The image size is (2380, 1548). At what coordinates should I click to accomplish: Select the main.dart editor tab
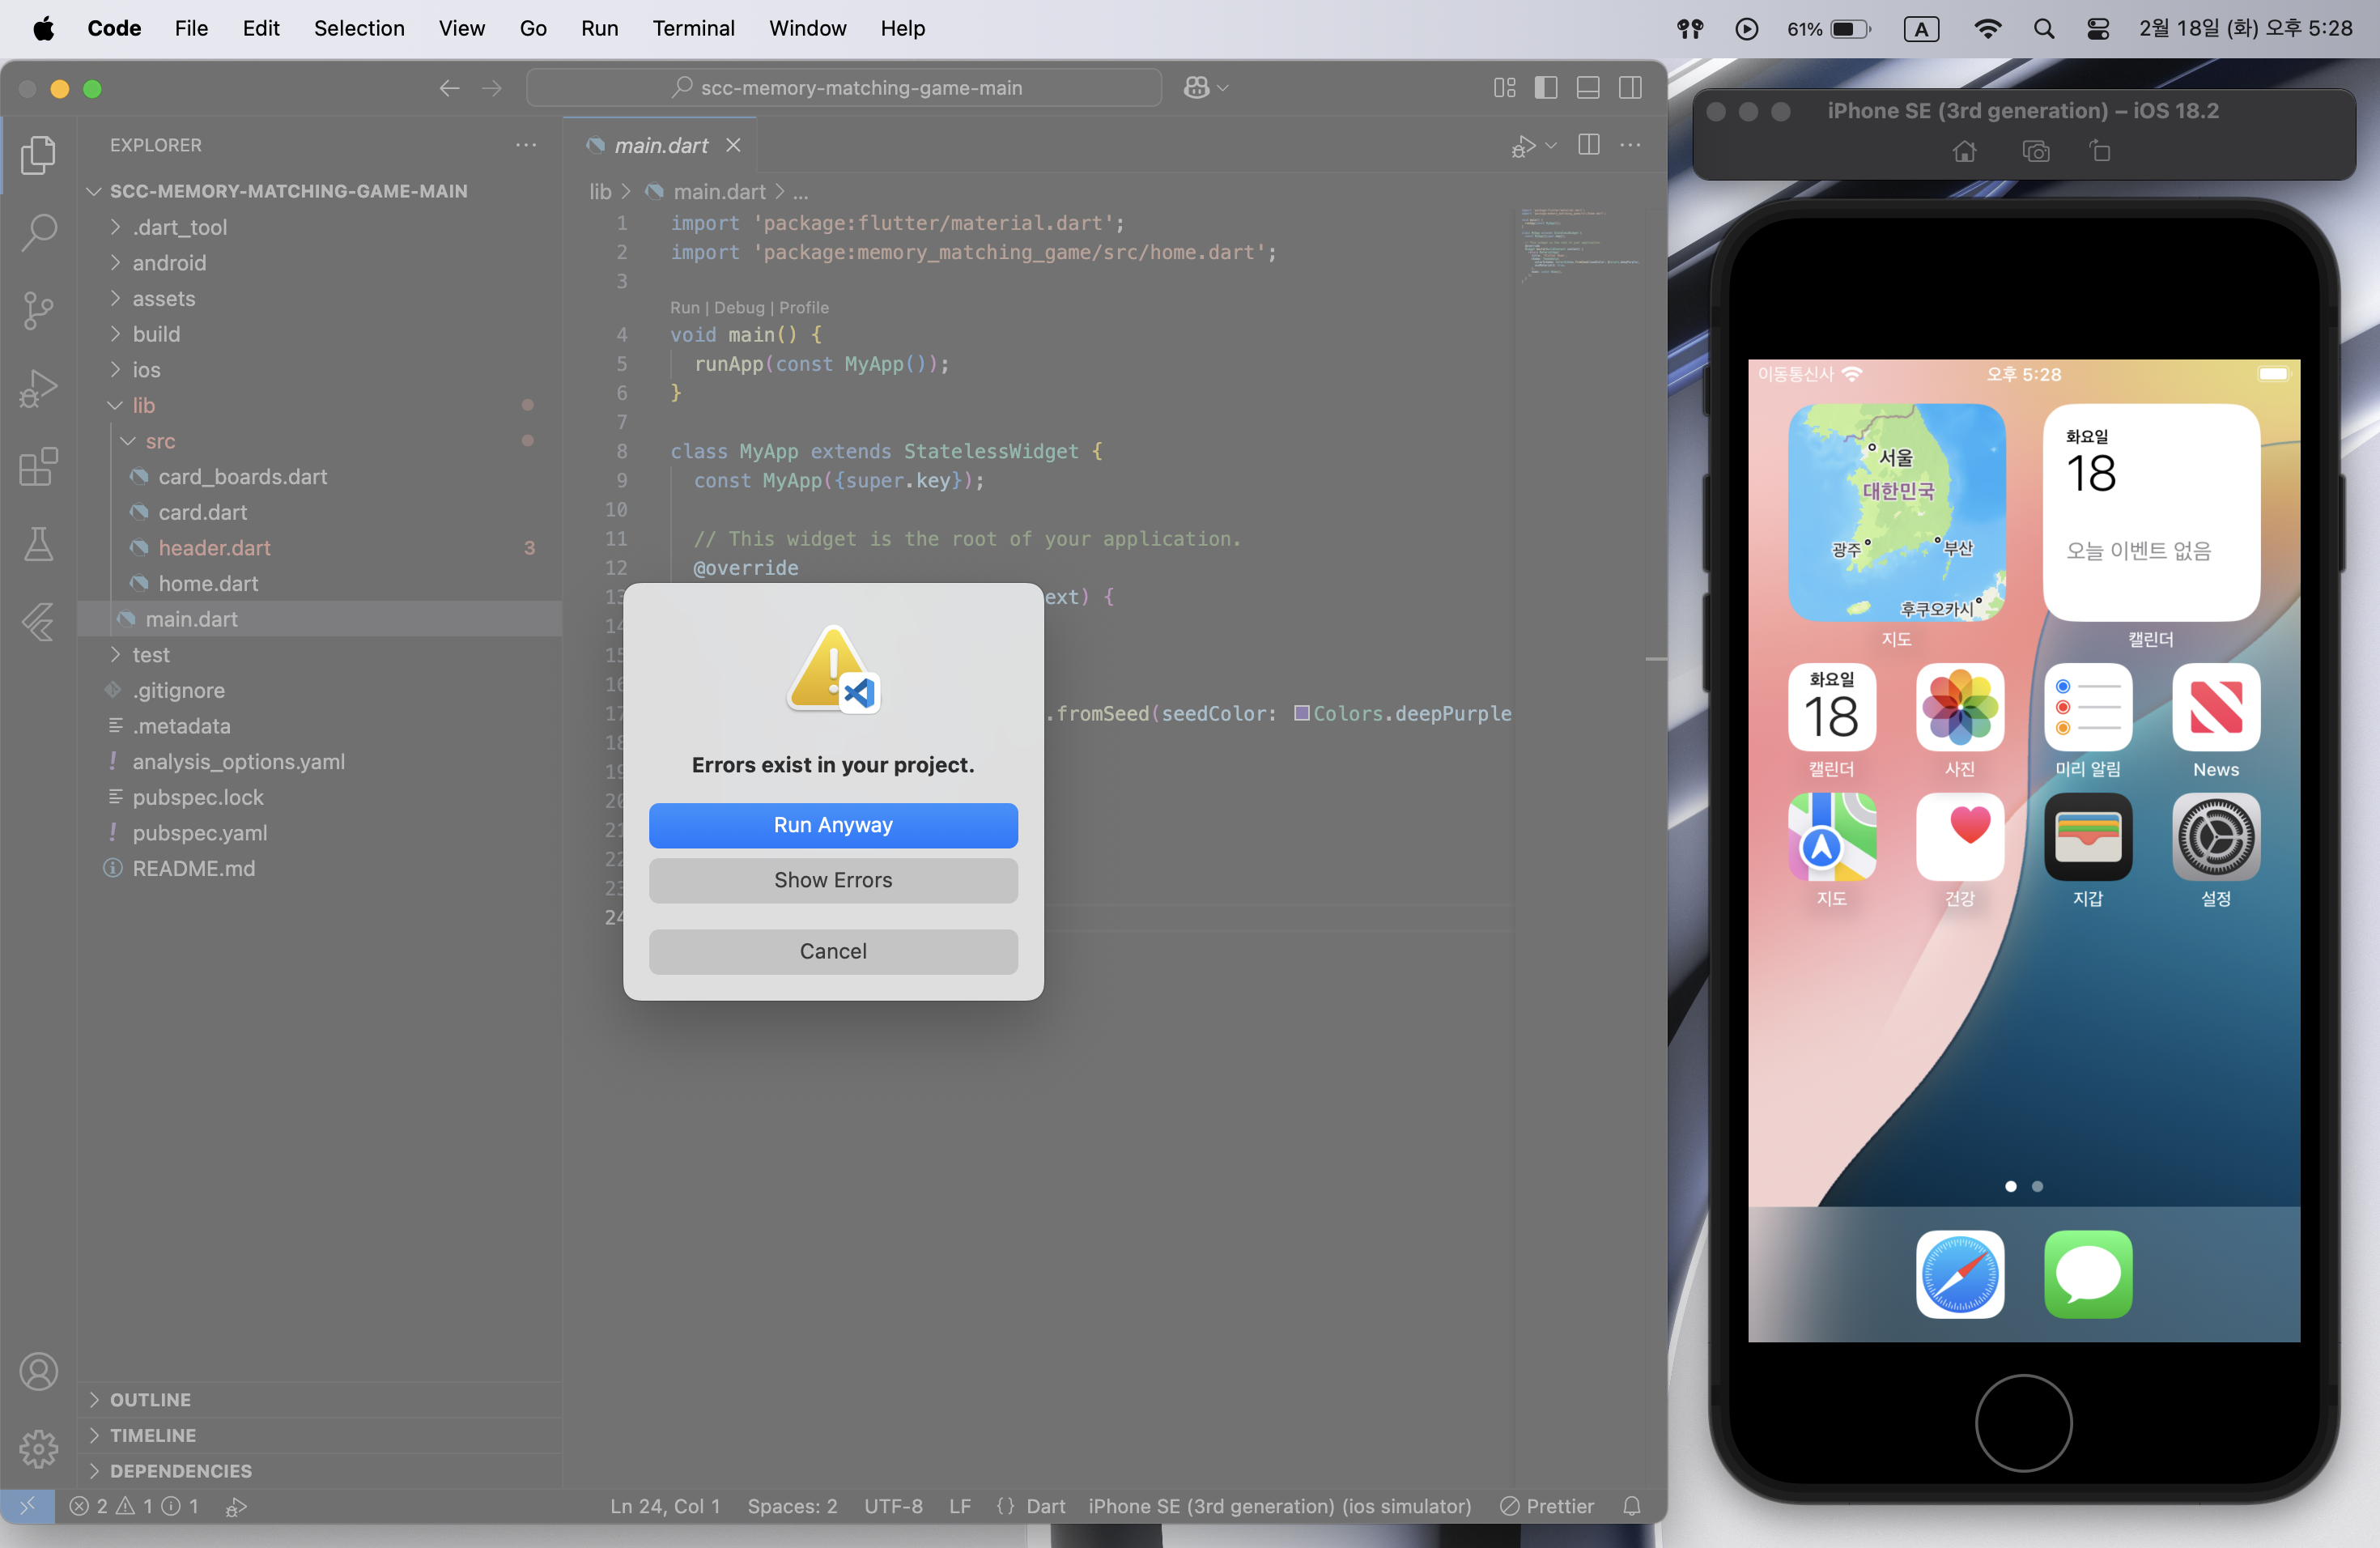click(660, 145)
